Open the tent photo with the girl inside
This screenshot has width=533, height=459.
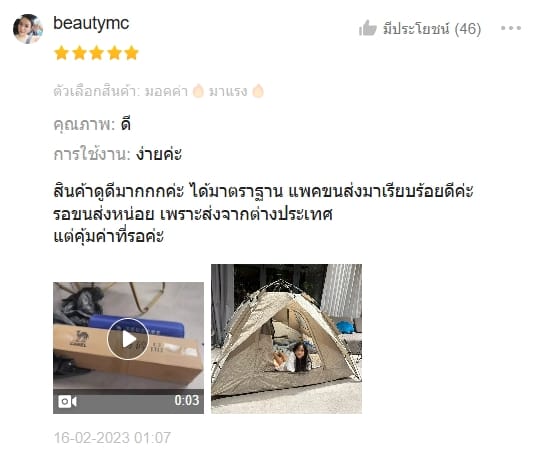tap(286, 339)
